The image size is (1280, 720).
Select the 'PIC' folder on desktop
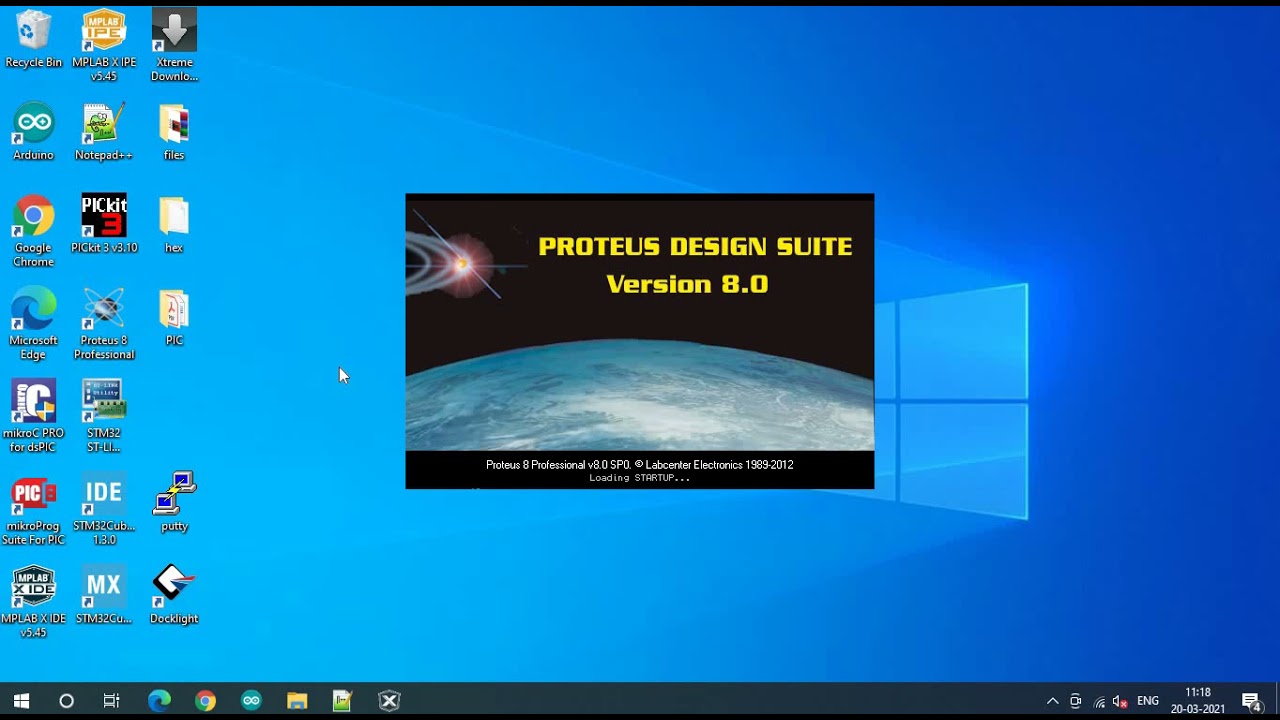174,317
